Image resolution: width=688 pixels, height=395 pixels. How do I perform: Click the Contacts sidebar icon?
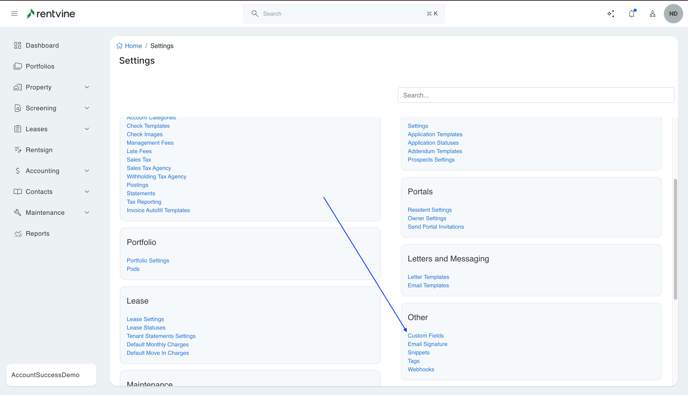point(18,191)
